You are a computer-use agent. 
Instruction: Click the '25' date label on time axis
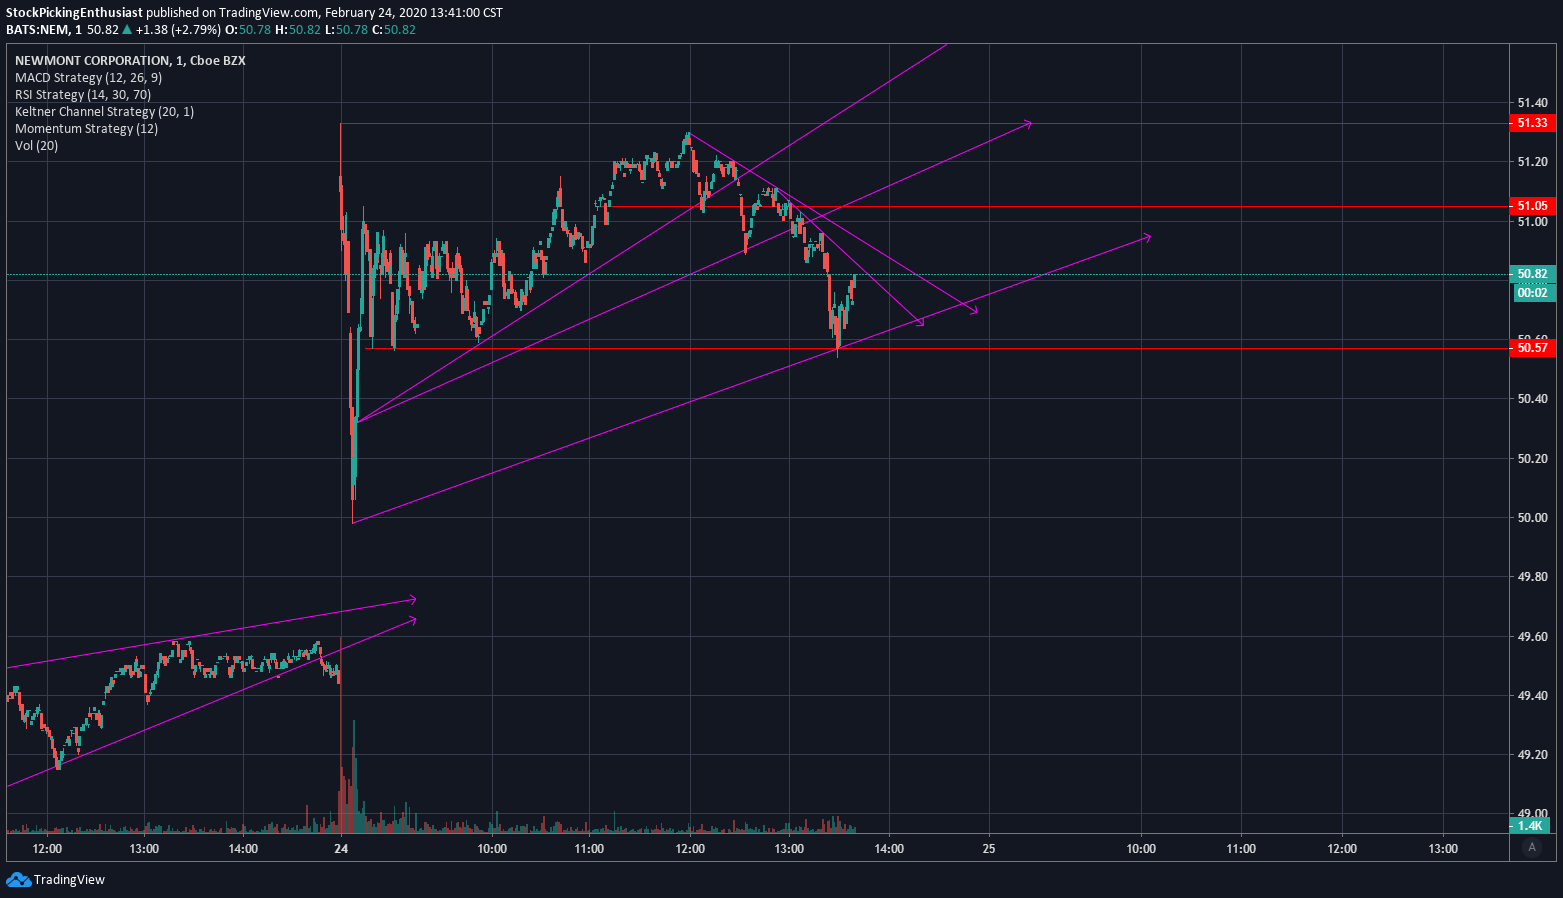click(x=989, y=849)
